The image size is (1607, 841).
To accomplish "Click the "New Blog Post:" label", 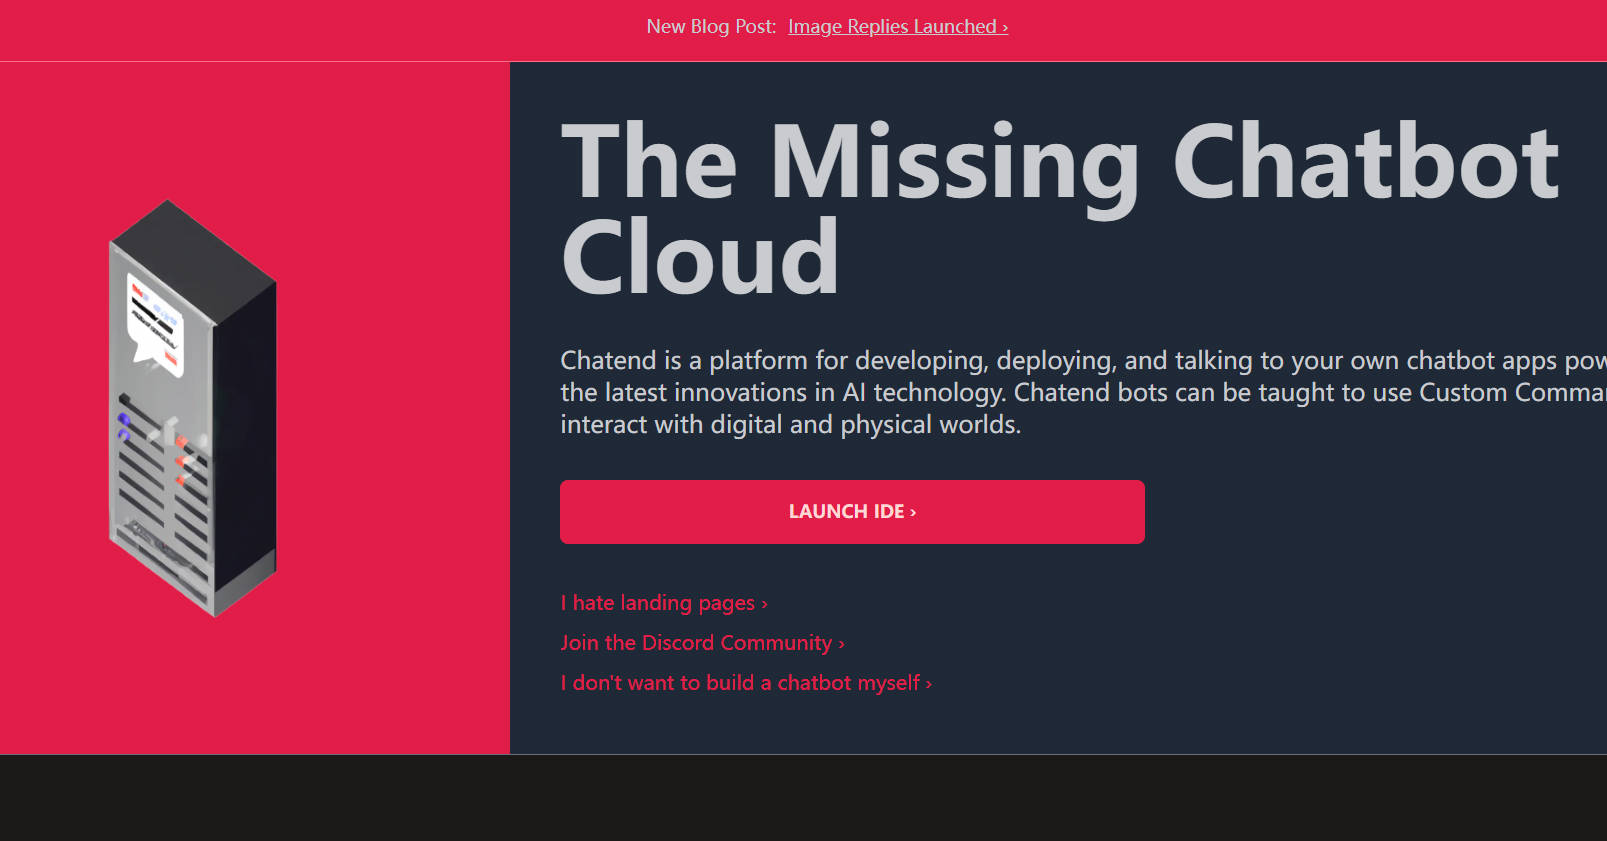I will click(711, 27).
